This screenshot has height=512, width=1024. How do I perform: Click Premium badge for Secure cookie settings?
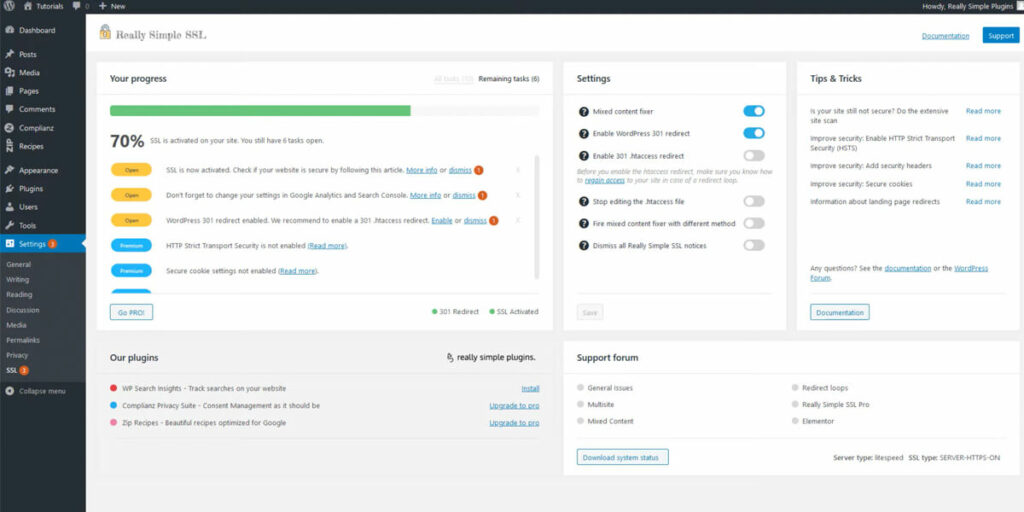click(131, 270)
